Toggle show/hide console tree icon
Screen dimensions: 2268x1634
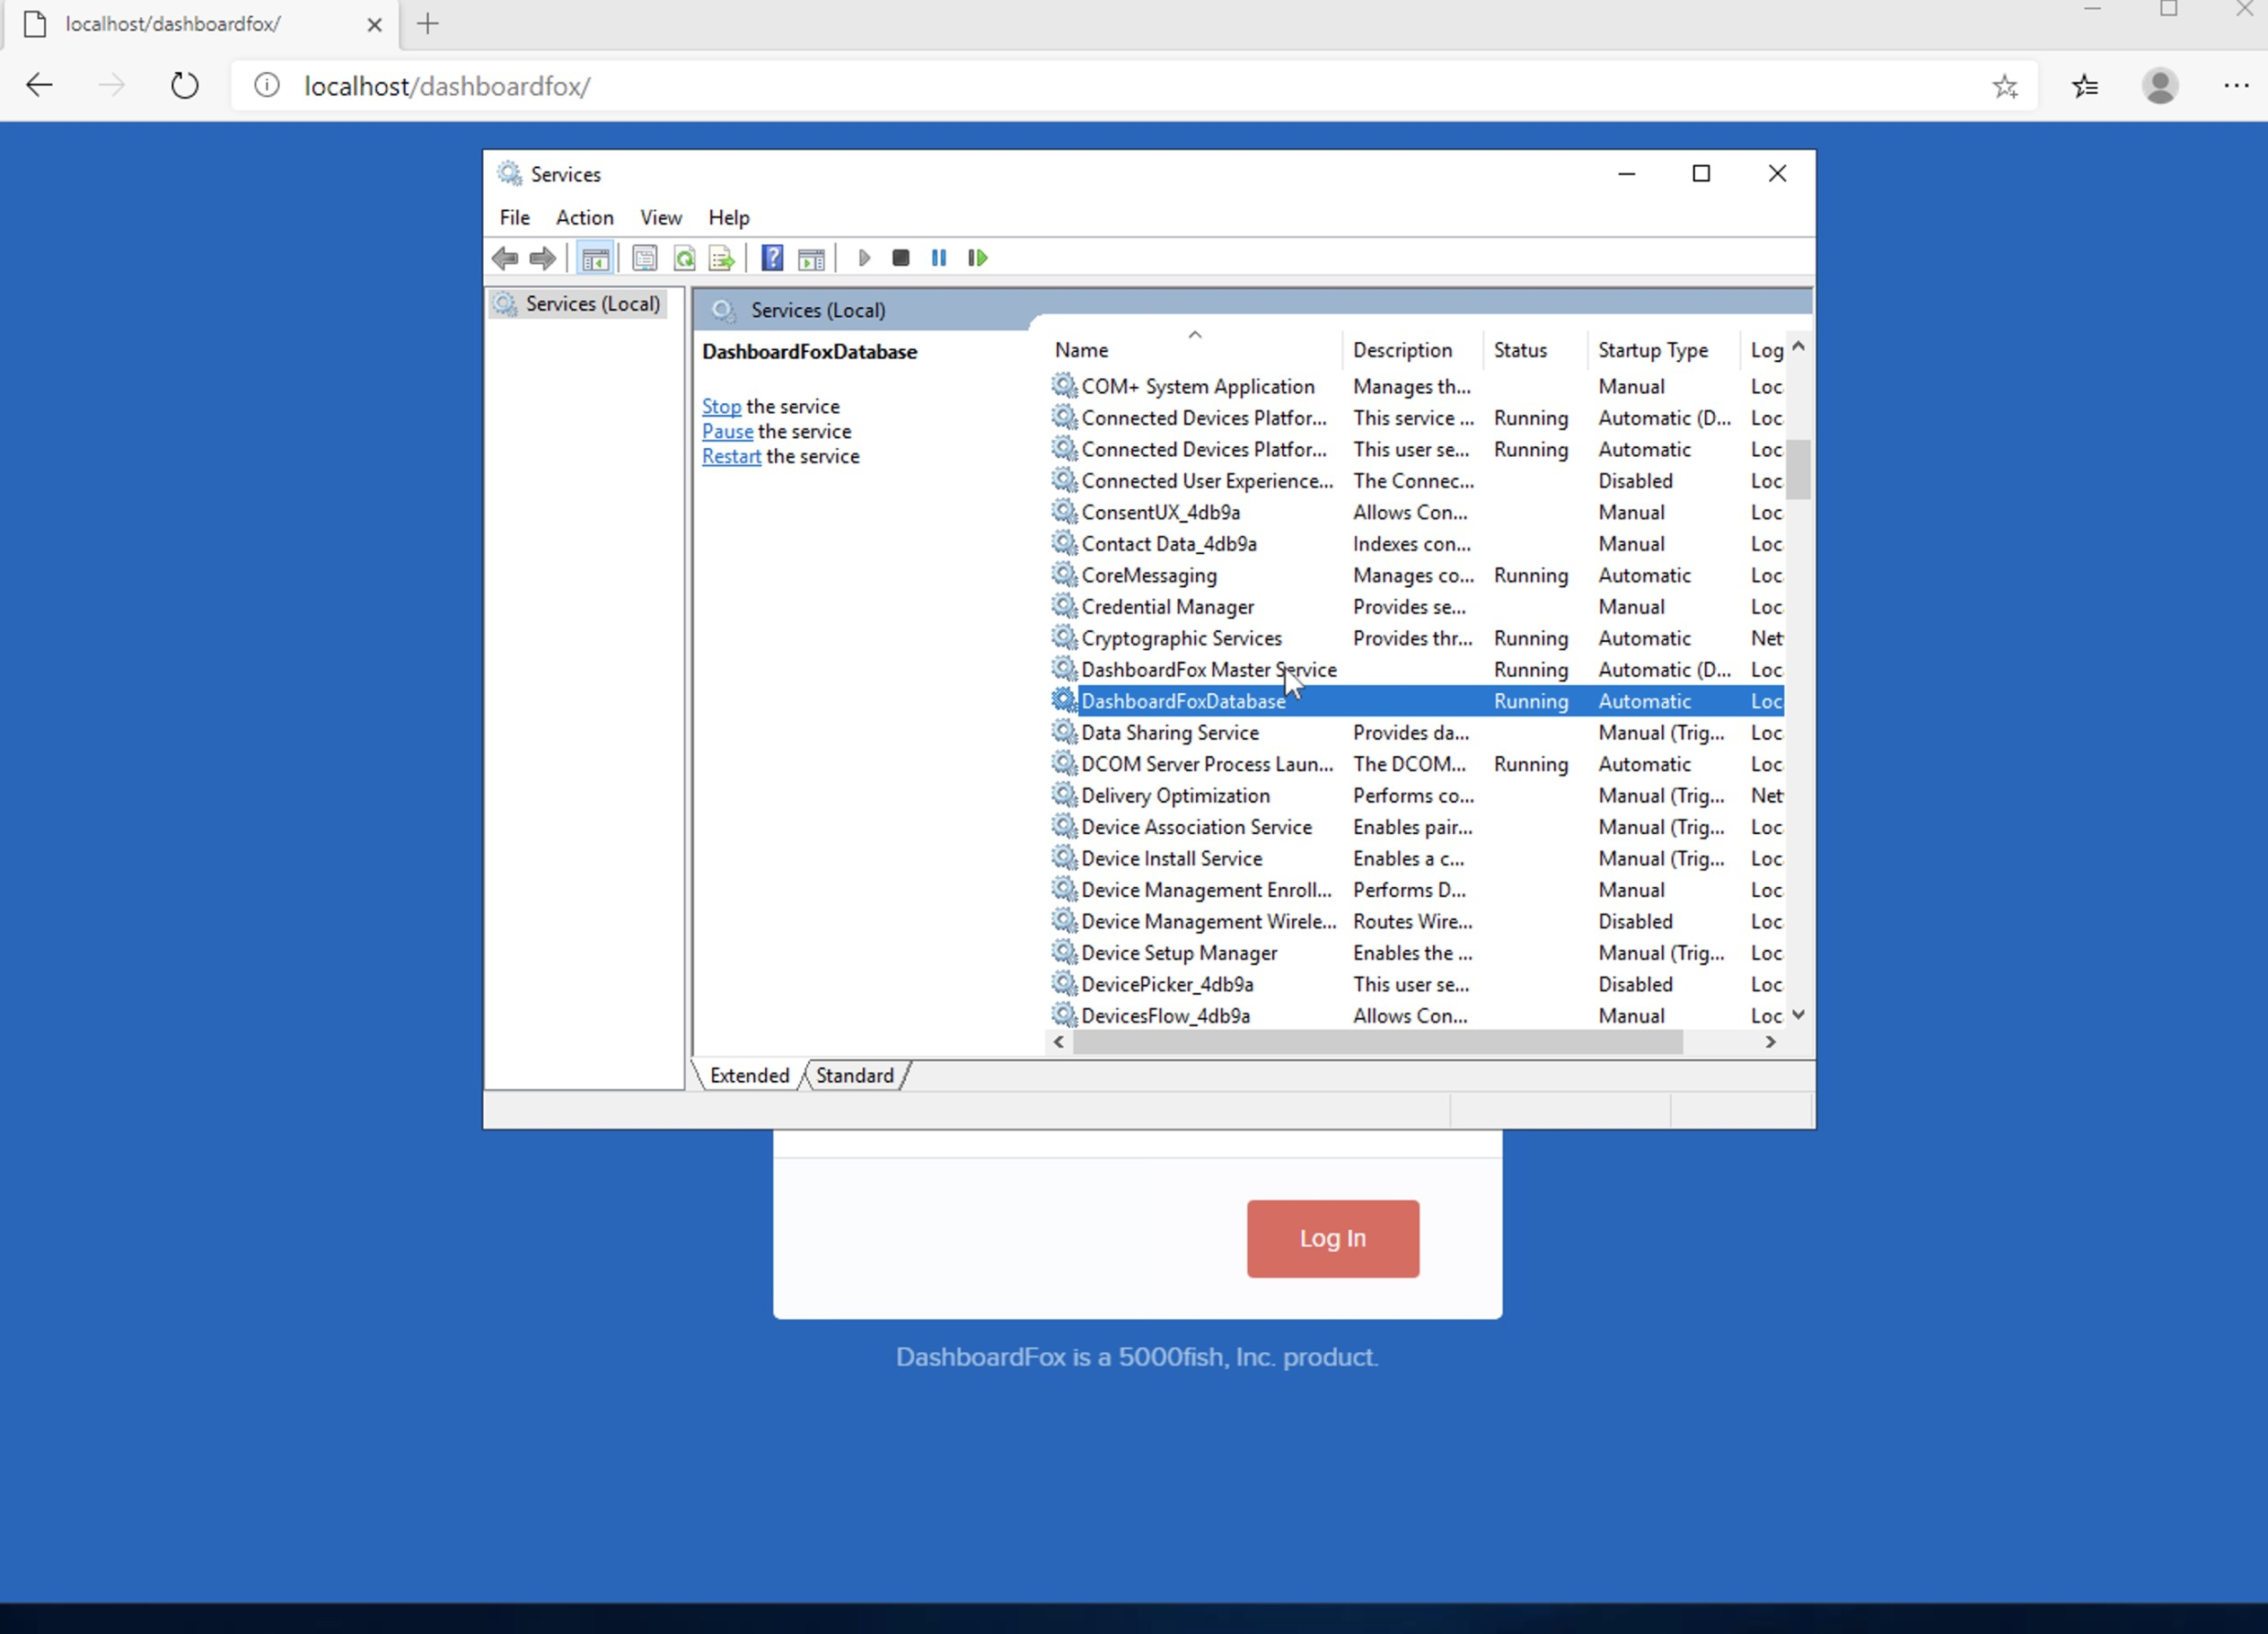(x=595, y=258)
